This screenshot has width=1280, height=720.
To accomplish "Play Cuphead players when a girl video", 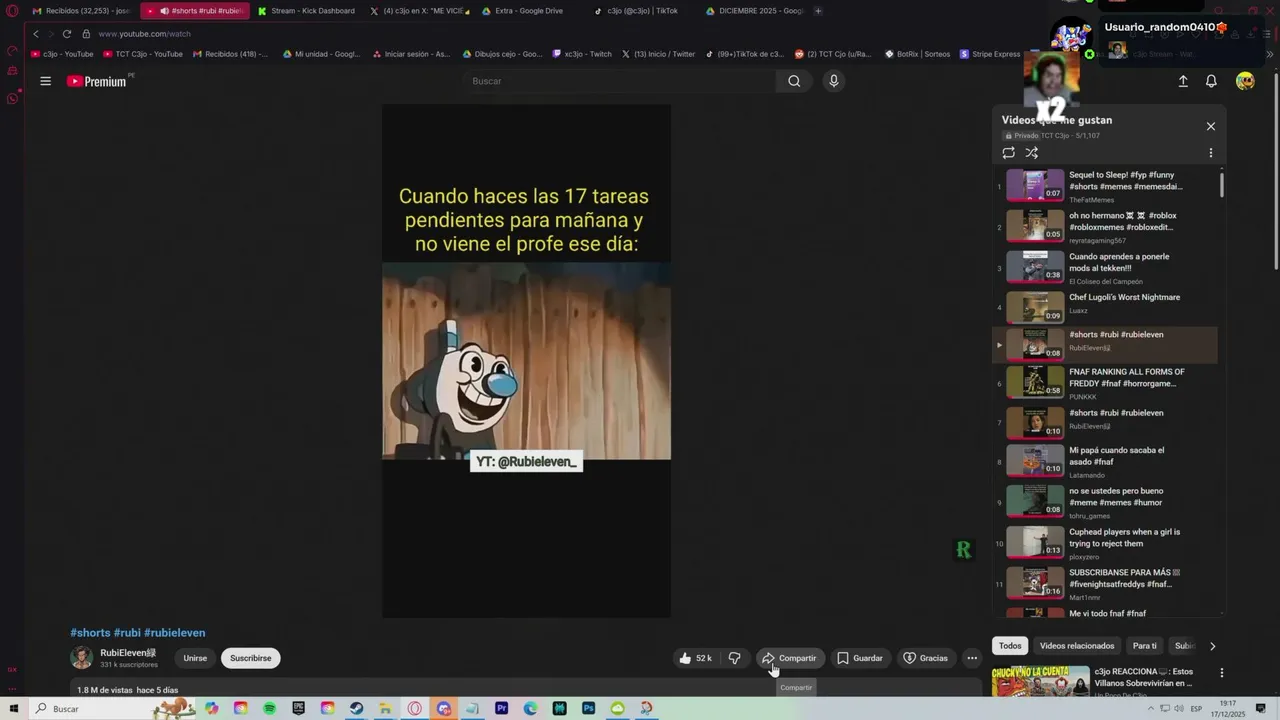I will pos(1107,543).
